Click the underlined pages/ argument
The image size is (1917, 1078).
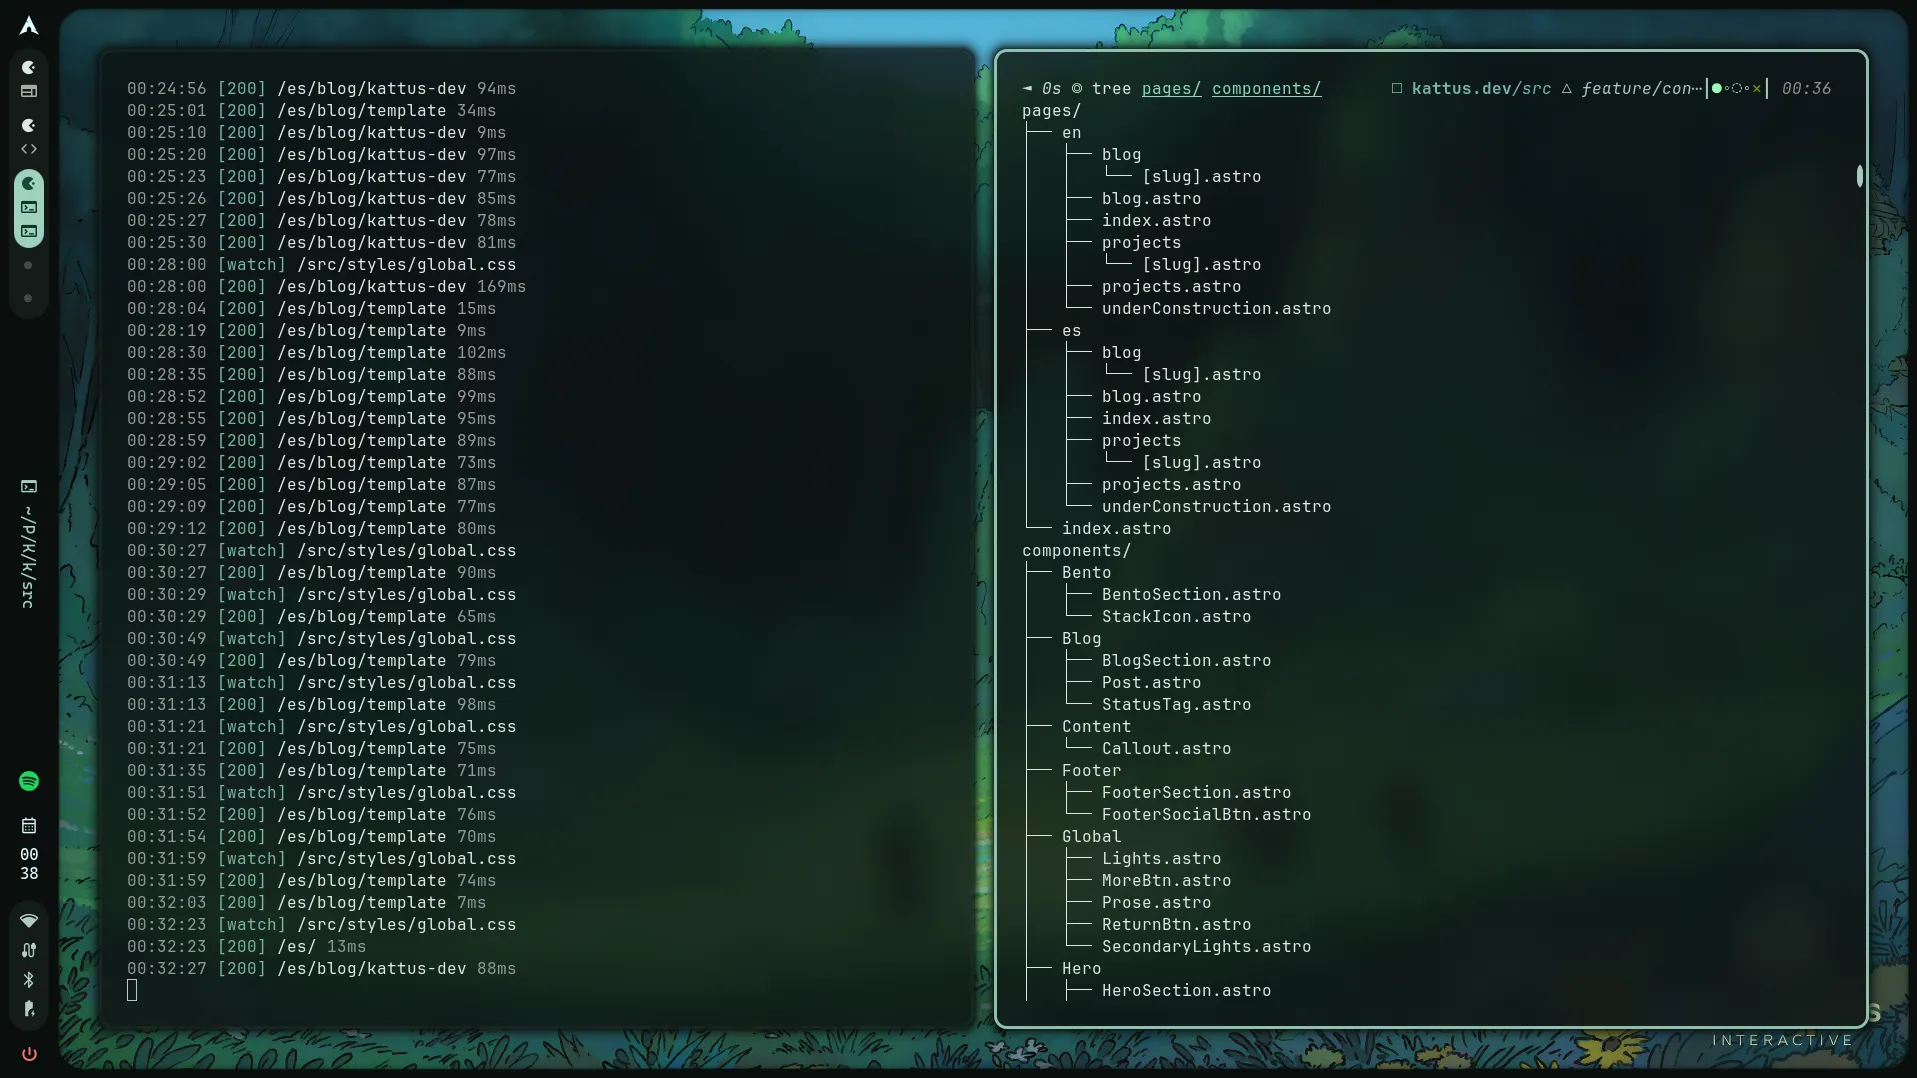point(1171,89)
